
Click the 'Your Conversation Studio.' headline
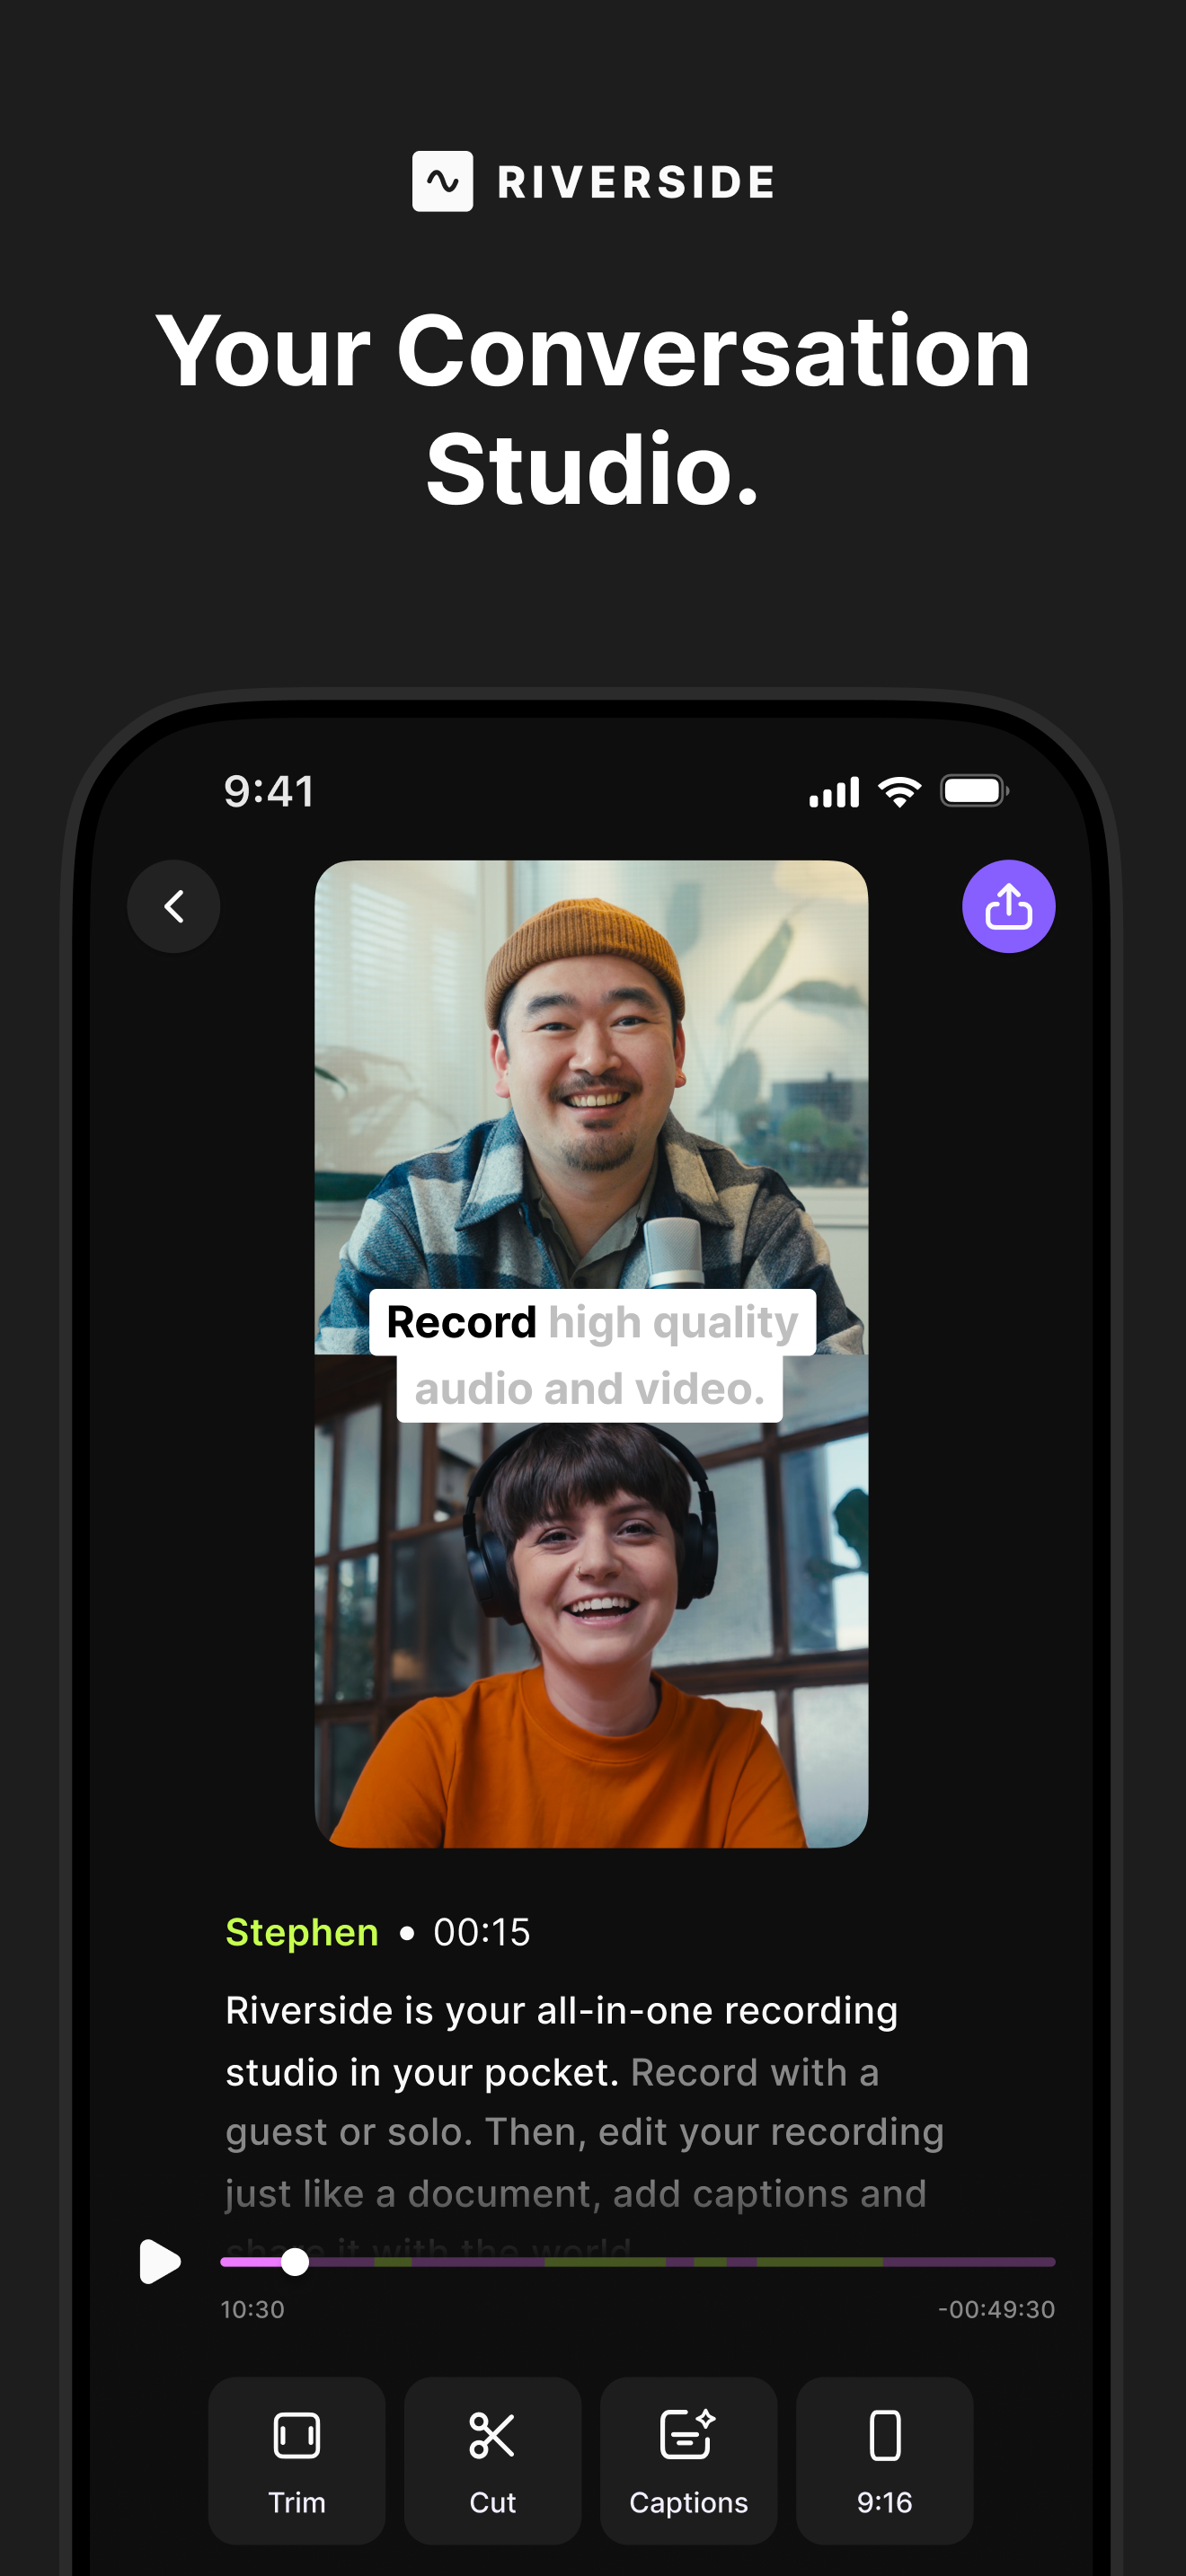593,408
